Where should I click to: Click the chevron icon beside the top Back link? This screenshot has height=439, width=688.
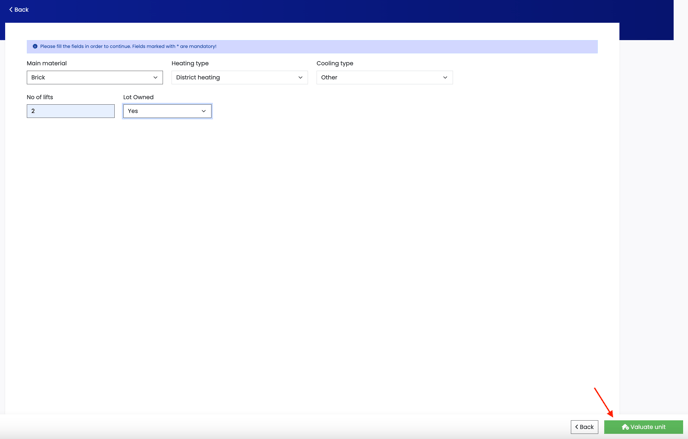11,10
